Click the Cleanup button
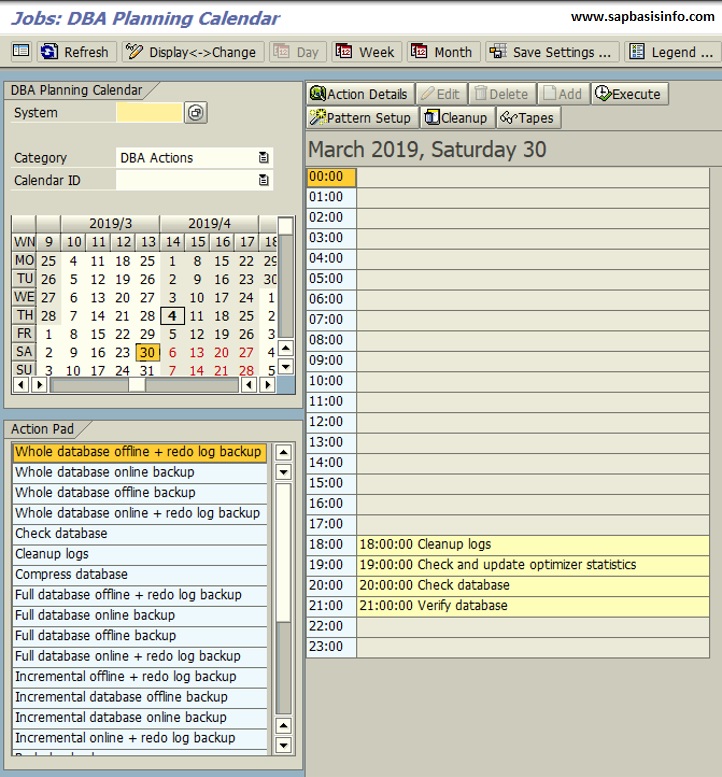 456,118
